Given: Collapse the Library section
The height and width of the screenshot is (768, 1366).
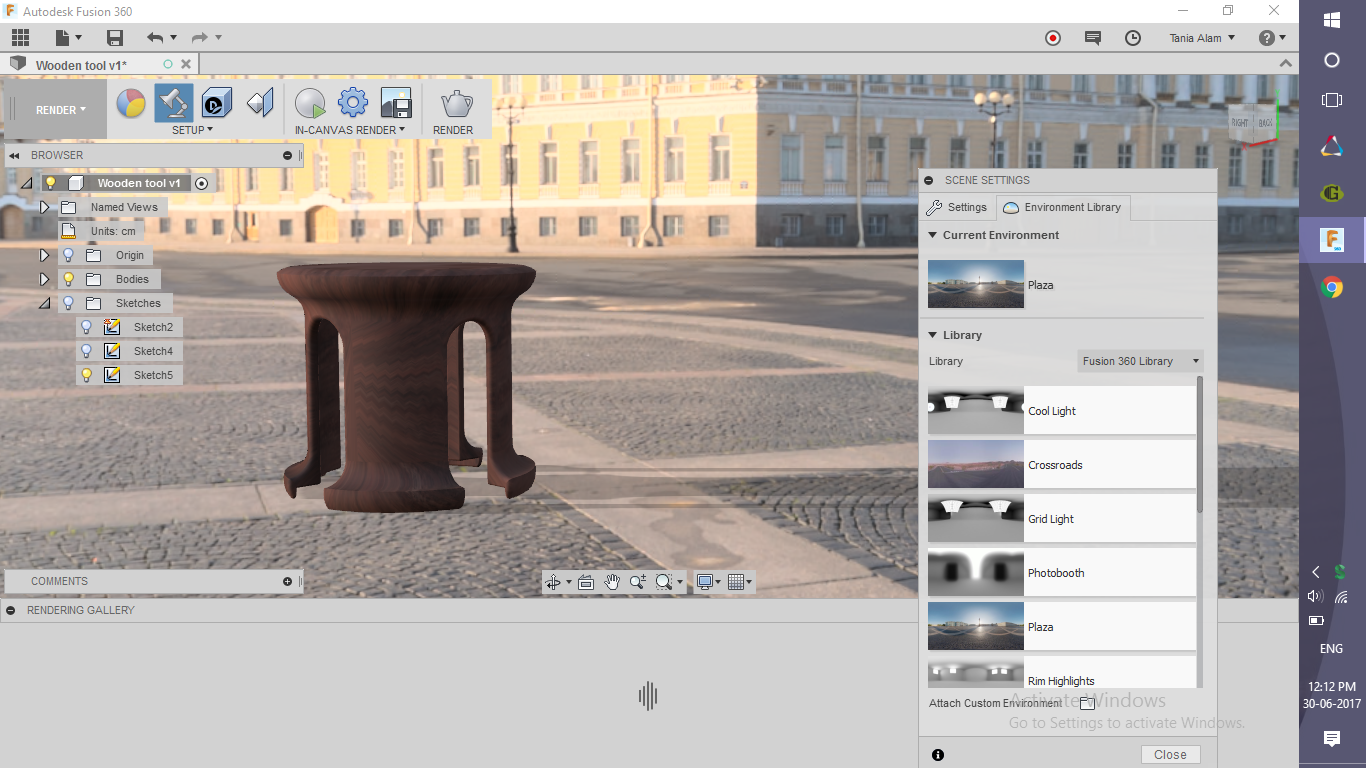Looking at the screenshot, I should (x=932, y=335).
